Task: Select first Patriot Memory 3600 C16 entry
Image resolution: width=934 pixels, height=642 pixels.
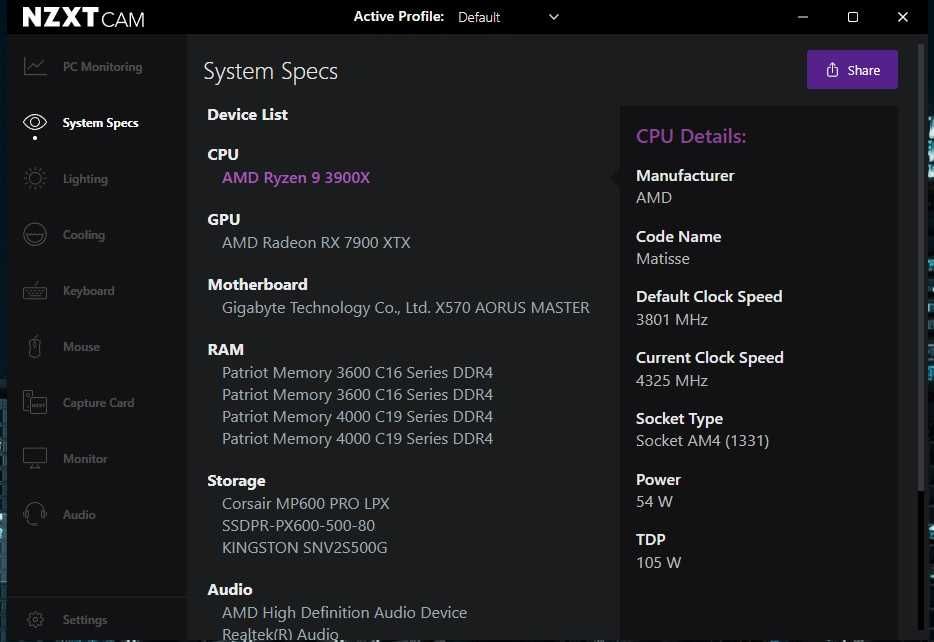Action: (357, 372)
